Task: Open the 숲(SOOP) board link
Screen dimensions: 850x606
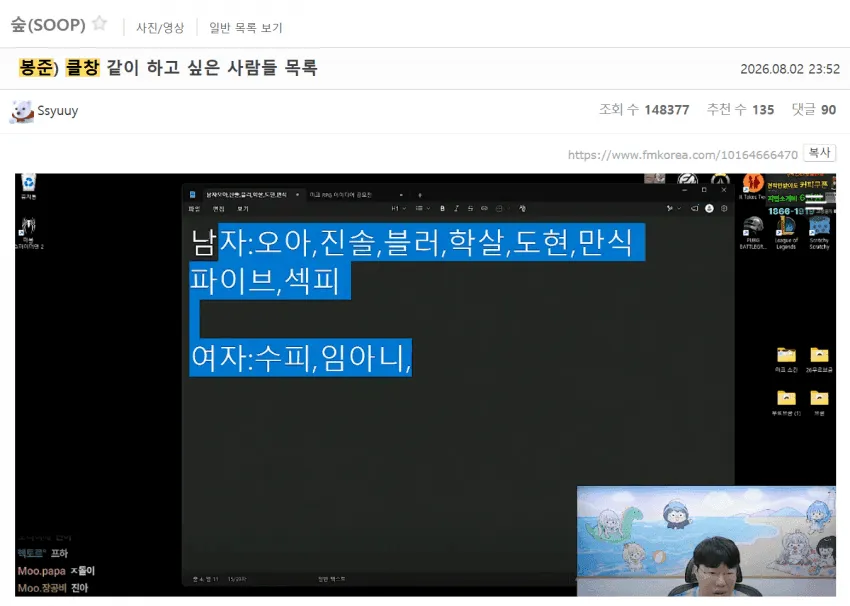Action: [x=48, y=25]
